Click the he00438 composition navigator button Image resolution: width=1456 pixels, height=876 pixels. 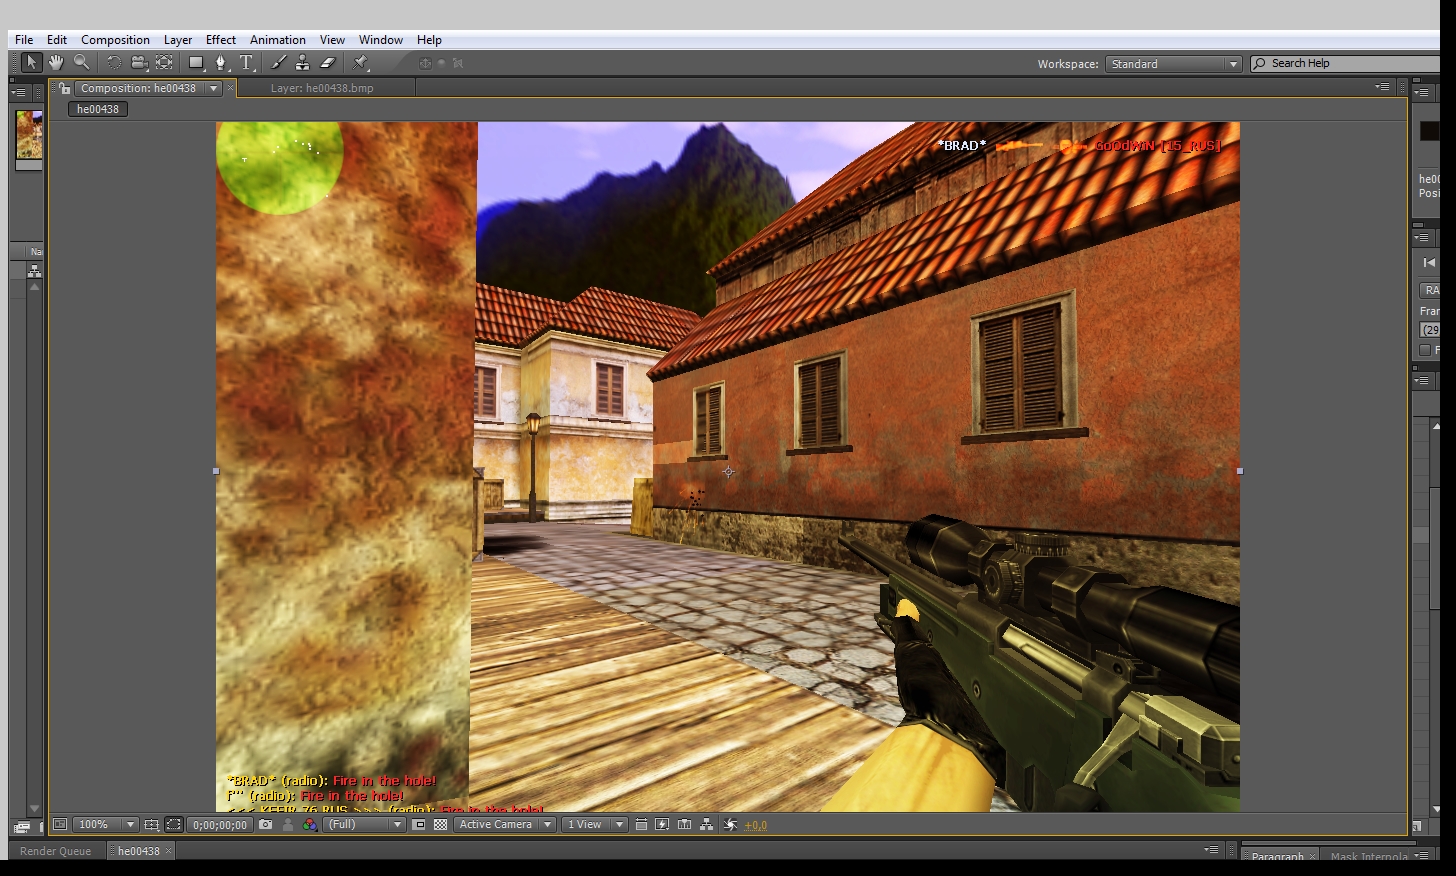(x=97, y=109)
